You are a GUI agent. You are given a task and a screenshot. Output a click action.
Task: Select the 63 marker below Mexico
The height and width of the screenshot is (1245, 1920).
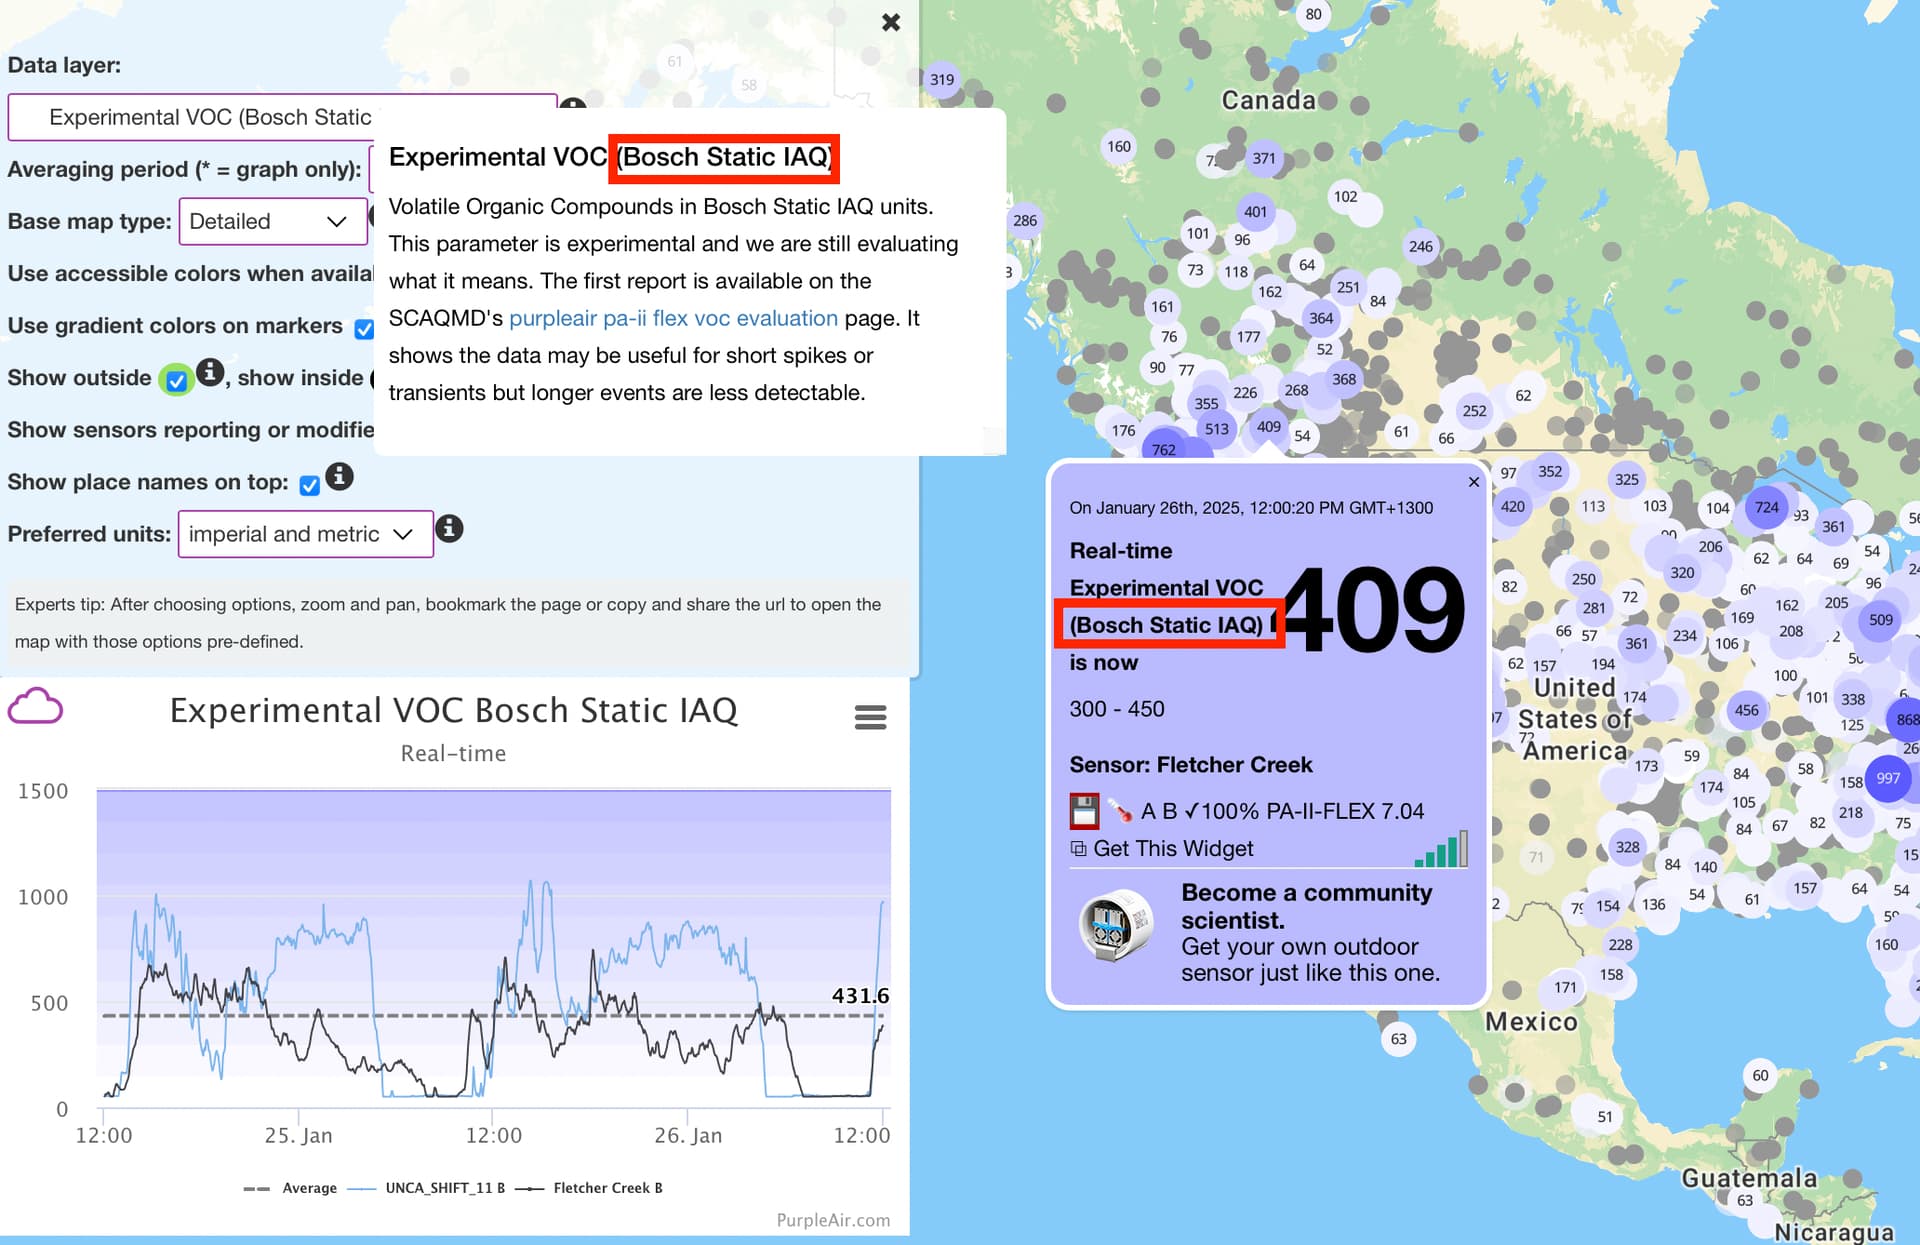(1399, 1039)
